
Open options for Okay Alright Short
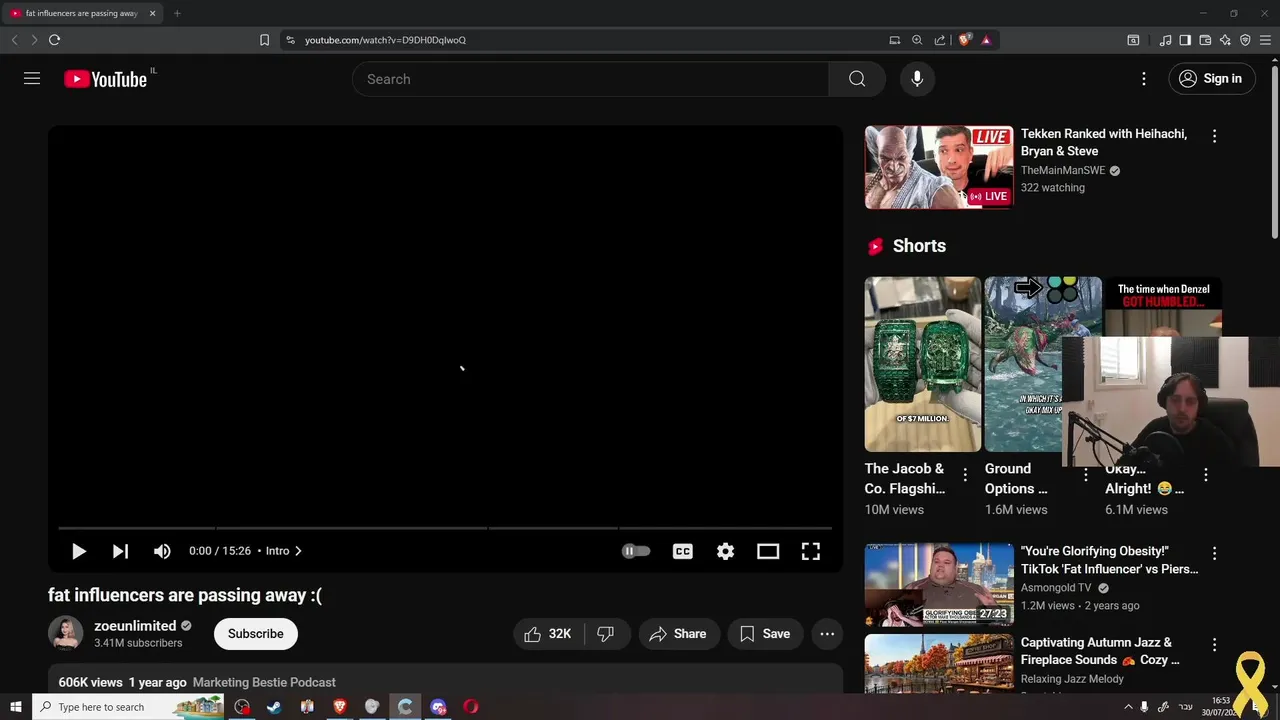1205,475
